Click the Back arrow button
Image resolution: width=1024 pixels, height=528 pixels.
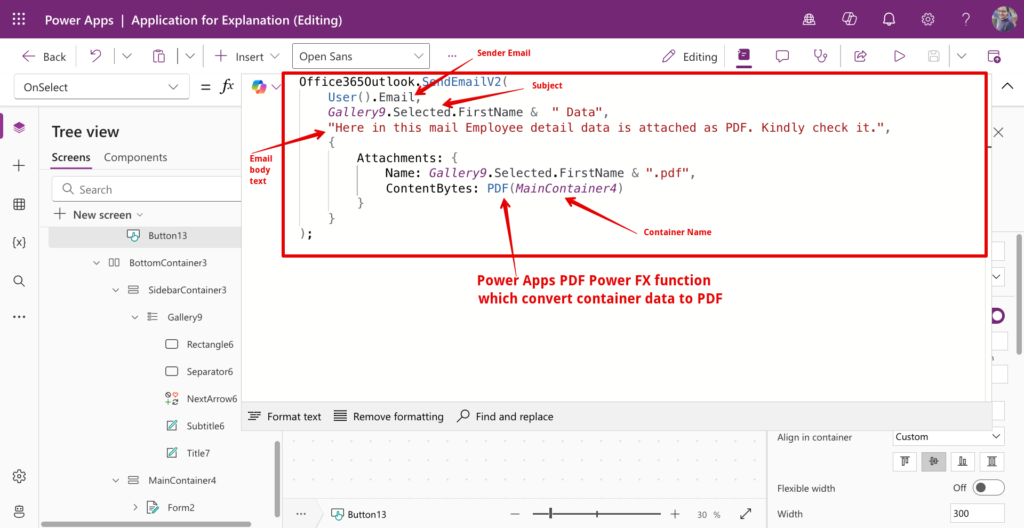pos(44,56)
